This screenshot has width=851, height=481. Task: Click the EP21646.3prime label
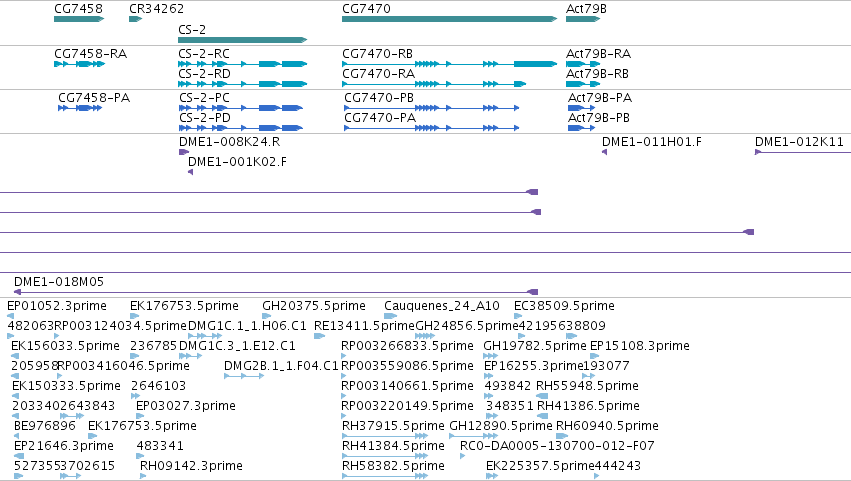click(64, 446)
